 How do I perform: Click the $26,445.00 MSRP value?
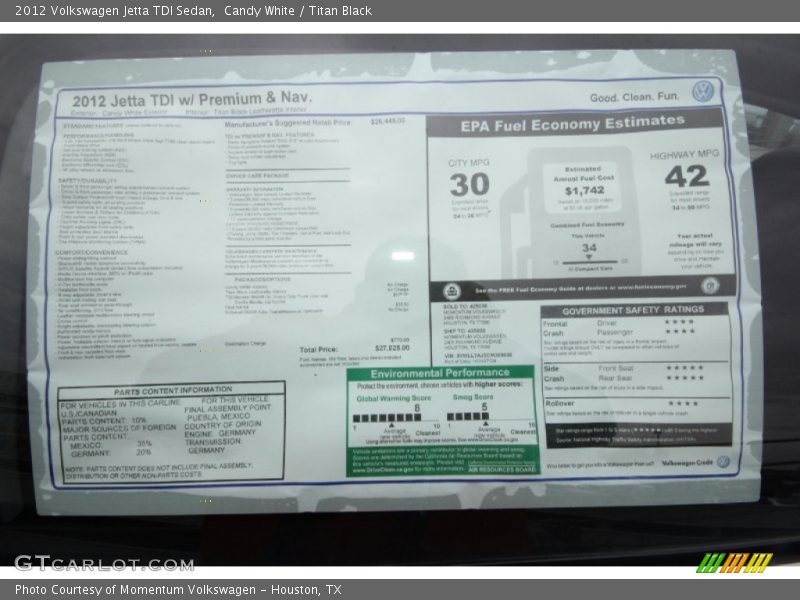click(388, 121)
